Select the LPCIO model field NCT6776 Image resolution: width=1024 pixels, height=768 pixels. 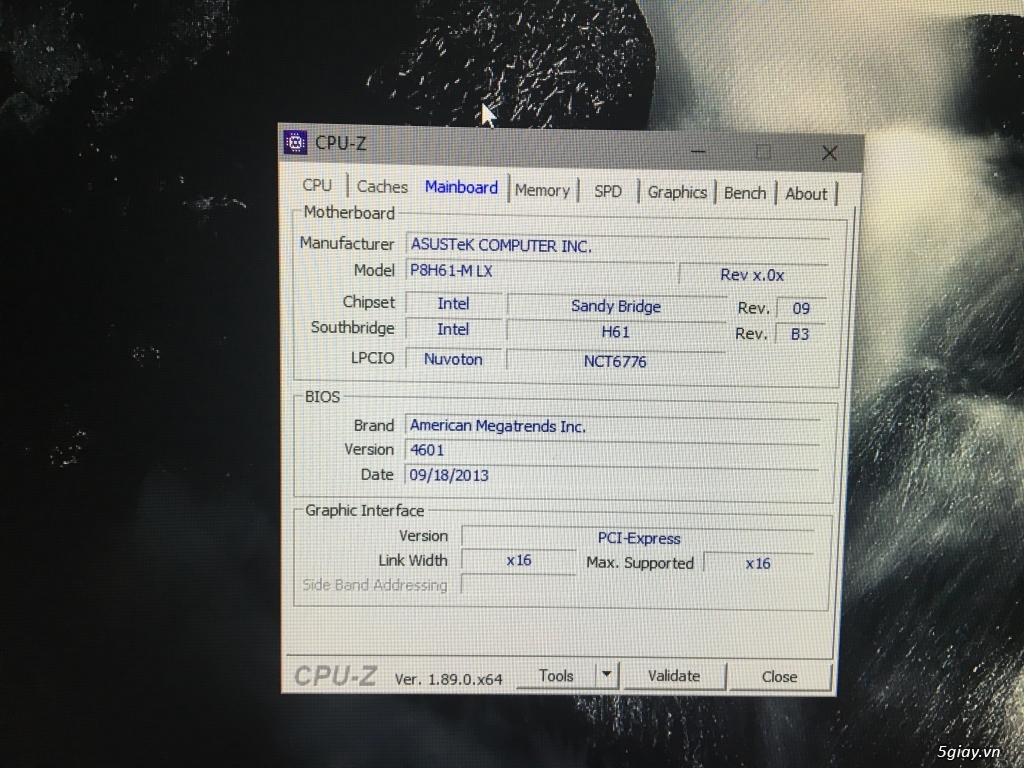tap(615, 361)
